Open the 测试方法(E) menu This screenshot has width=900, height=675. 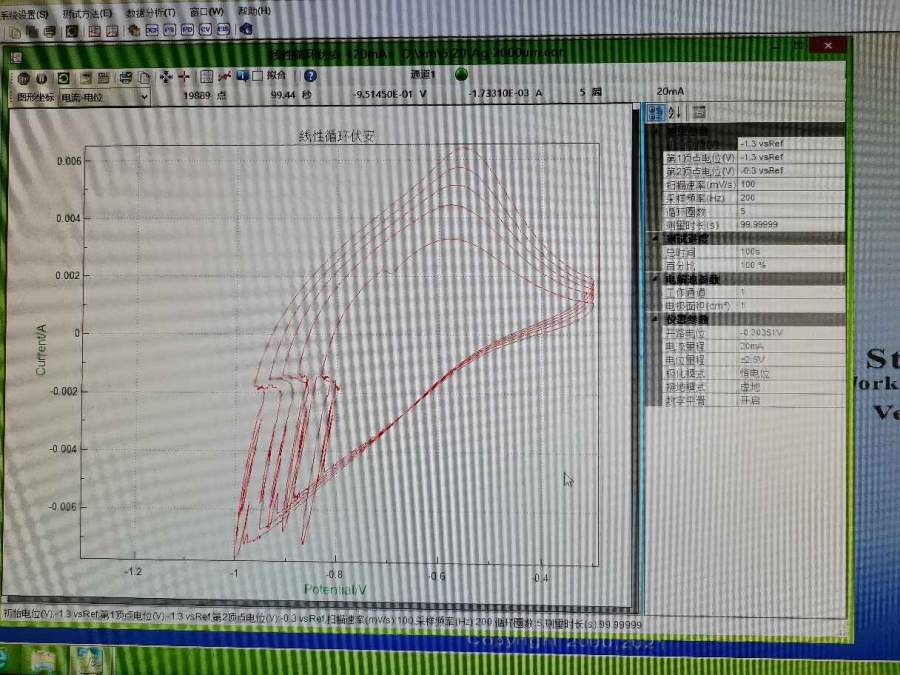coord(87,13)
